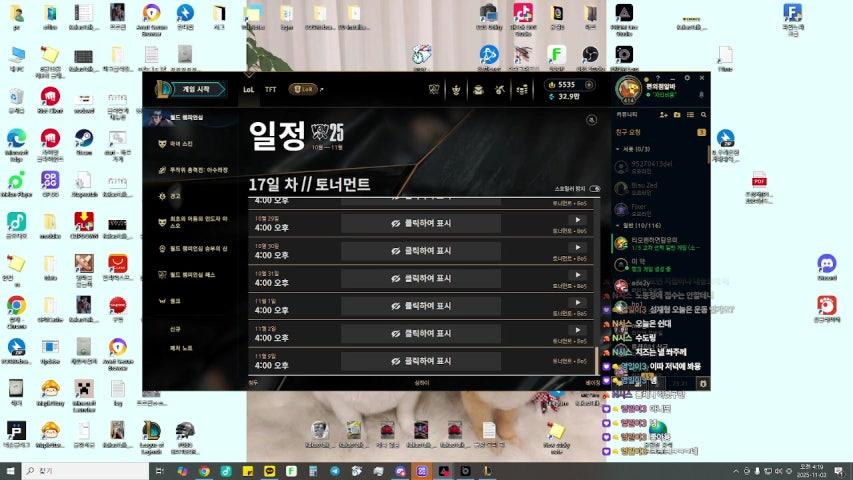853x480 pixels.
Task: Reveal the hidden 10월 30일 match
Action: coord(421,251)
